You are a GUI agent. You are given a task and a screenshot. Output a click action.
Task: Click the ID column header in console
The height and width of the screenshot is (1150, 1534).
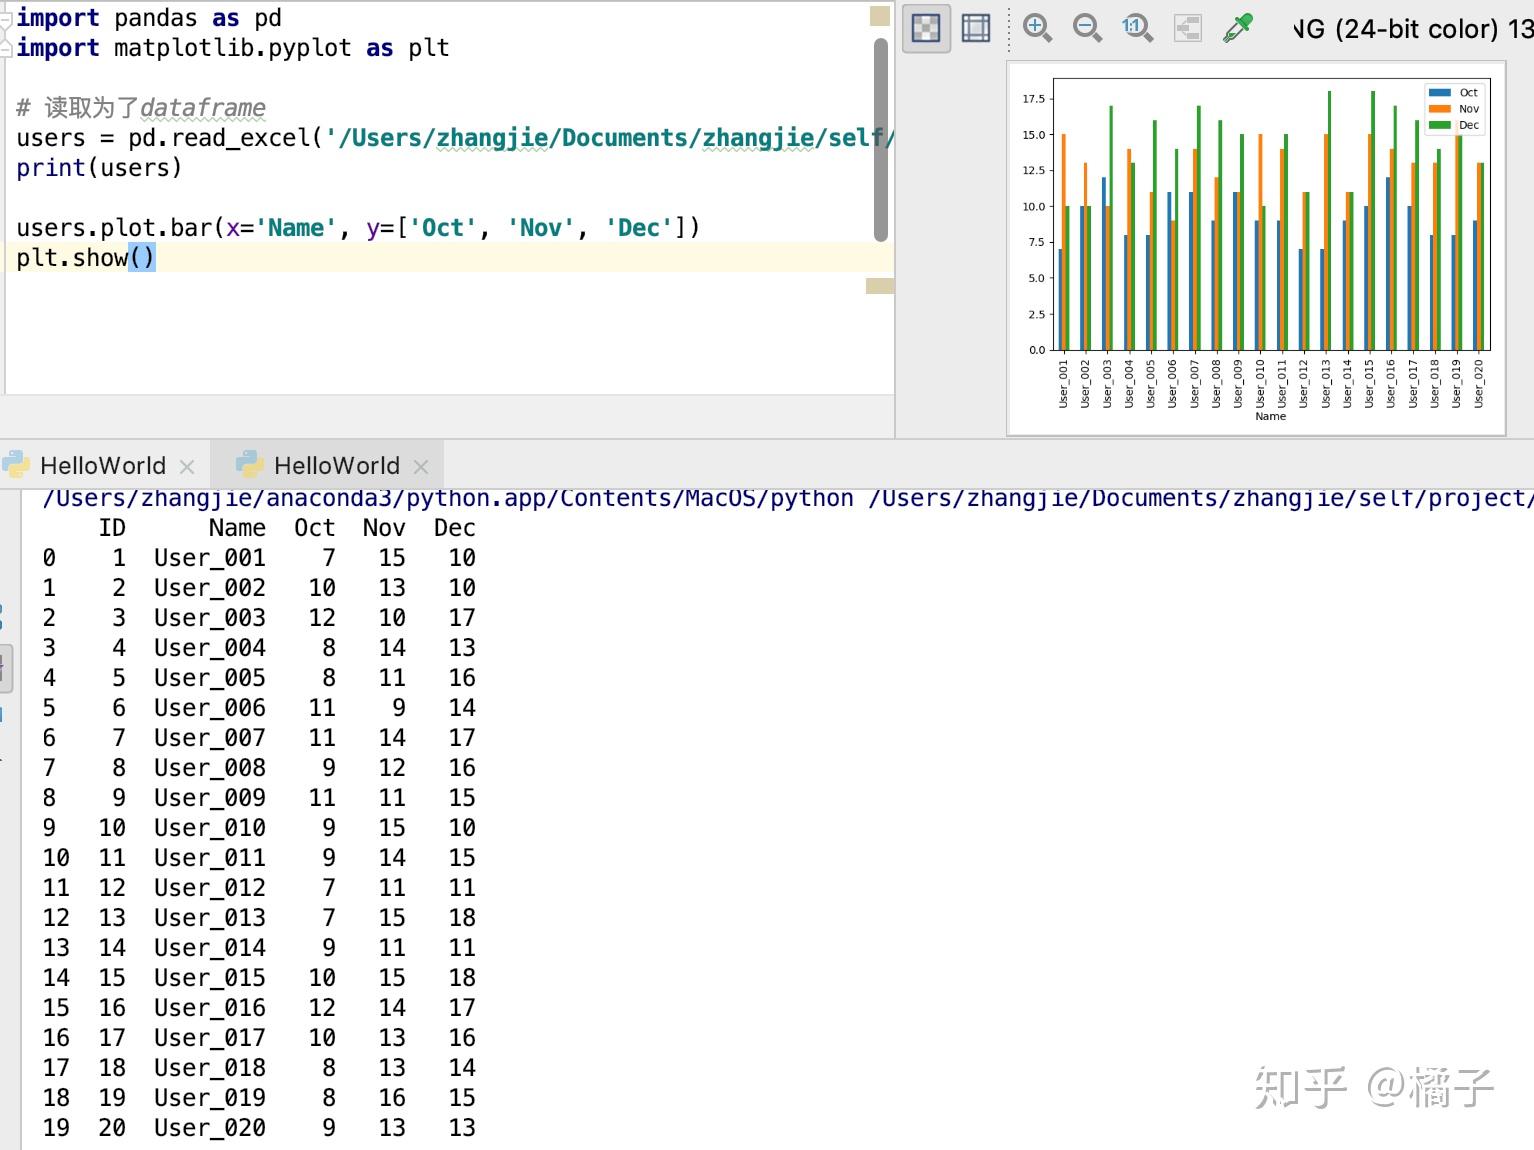tap(112, 528)
